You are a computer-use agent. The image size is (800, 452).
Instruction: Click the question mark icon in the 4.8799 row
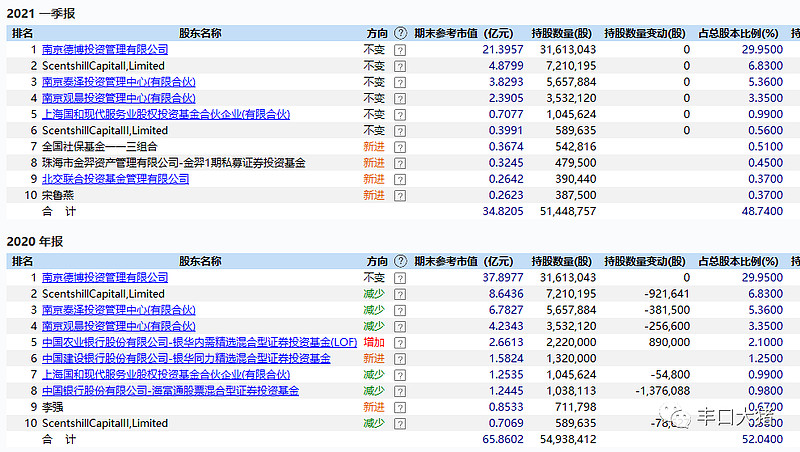pyautogui.click(x=400, y=66)
